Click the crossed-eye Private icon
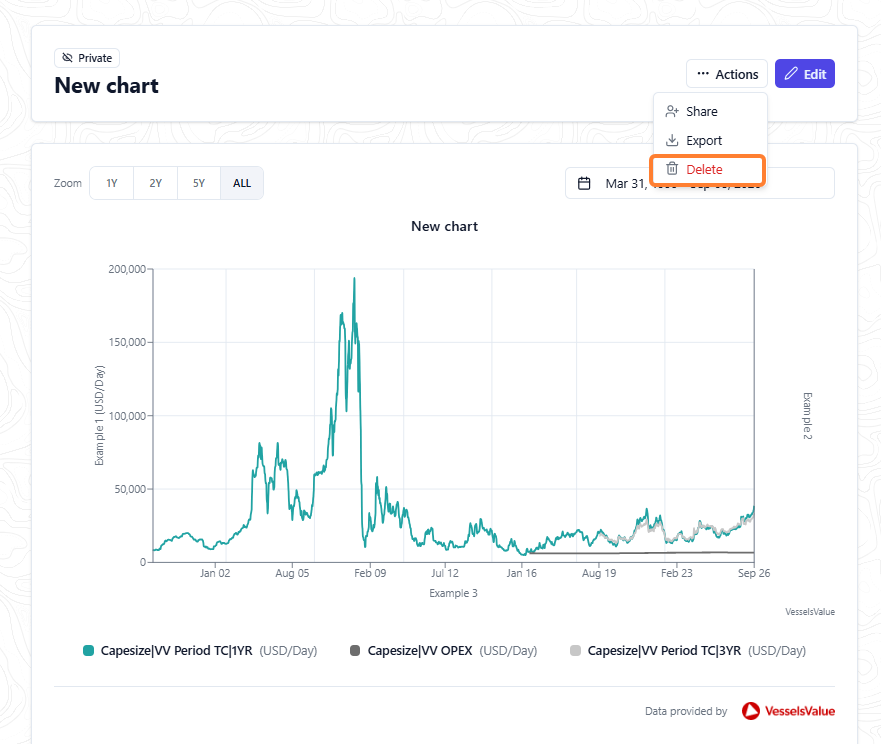The width and height of the screenshot is (881, 744). tap(67, 57)
